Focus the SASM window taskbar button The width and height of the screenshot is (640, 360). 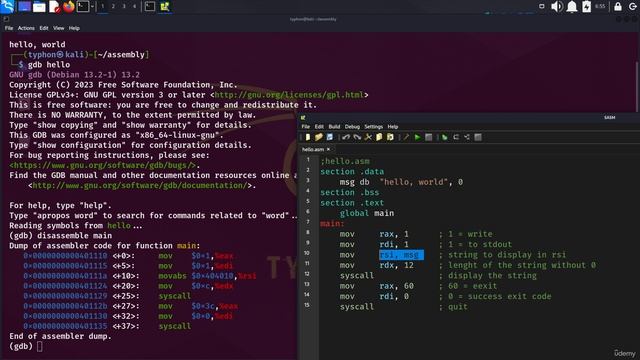coord(165,7)
